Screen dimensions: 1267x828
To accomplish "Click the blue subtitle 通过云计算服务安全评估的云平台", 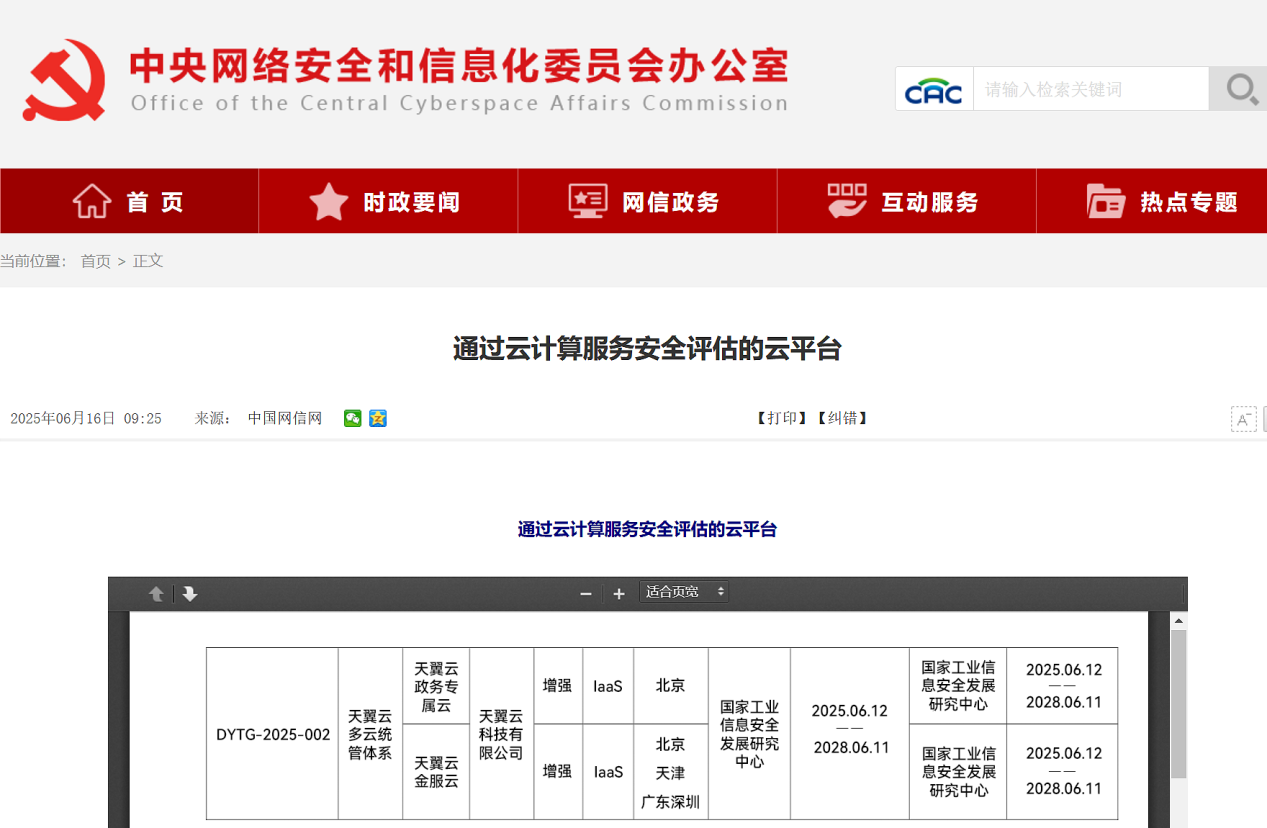I will click(647, 529).
